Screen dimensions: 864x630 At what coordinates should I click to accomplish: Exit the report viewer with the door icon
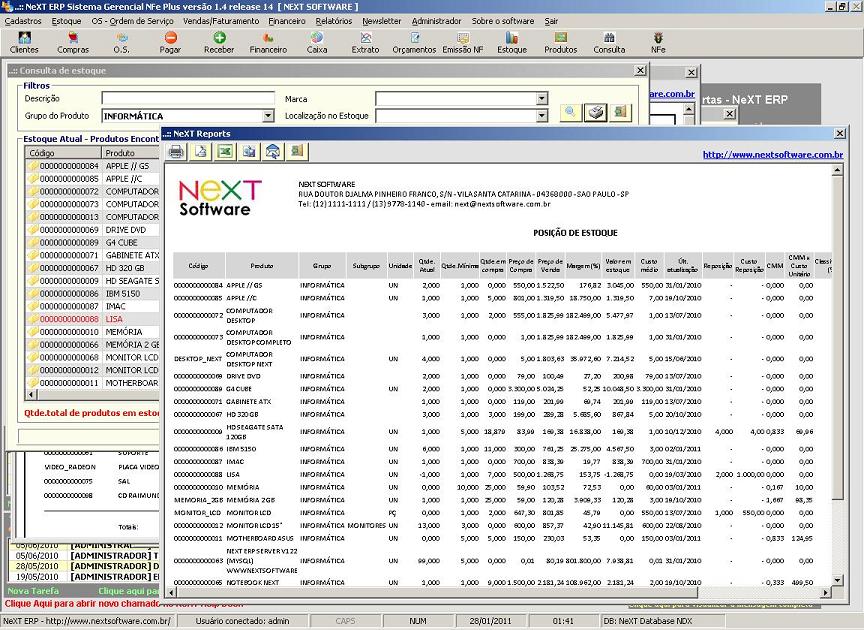point(296,151)
